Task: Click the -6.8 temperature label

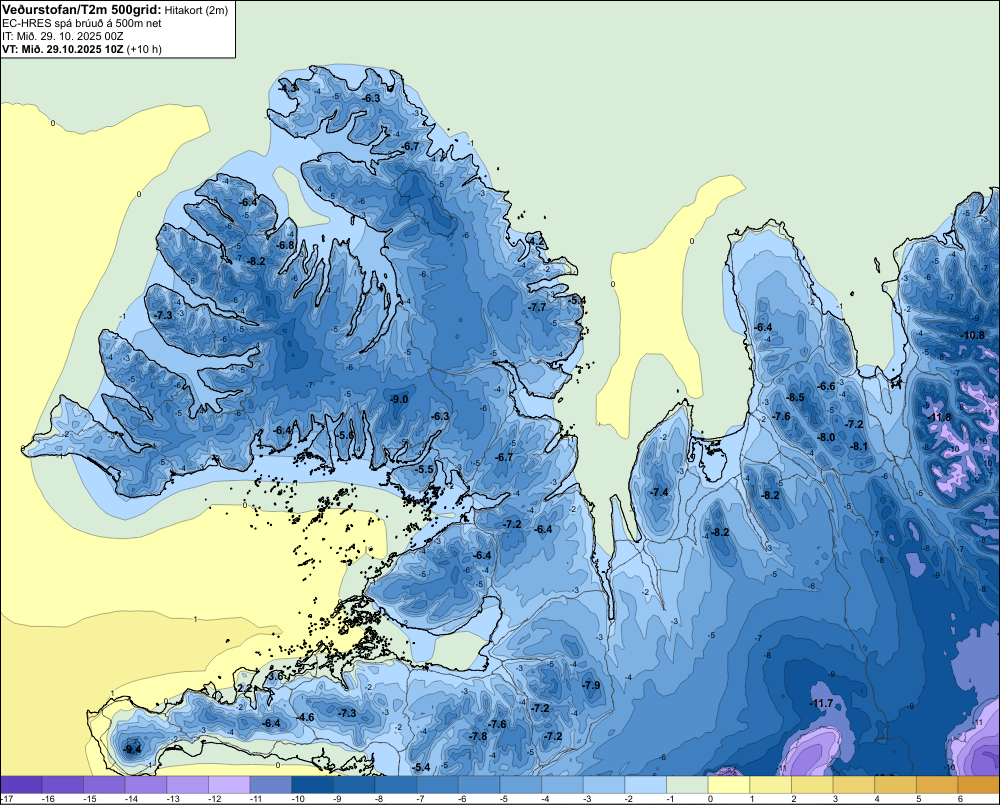Action: 286,245
